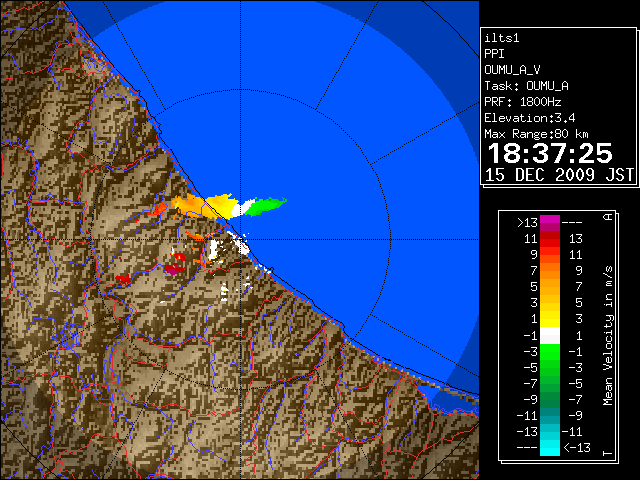Viewport: 640px width, 480px height.
Task: Click the letter 'A' at the legend's top right
Action: (x=608, y=216)
